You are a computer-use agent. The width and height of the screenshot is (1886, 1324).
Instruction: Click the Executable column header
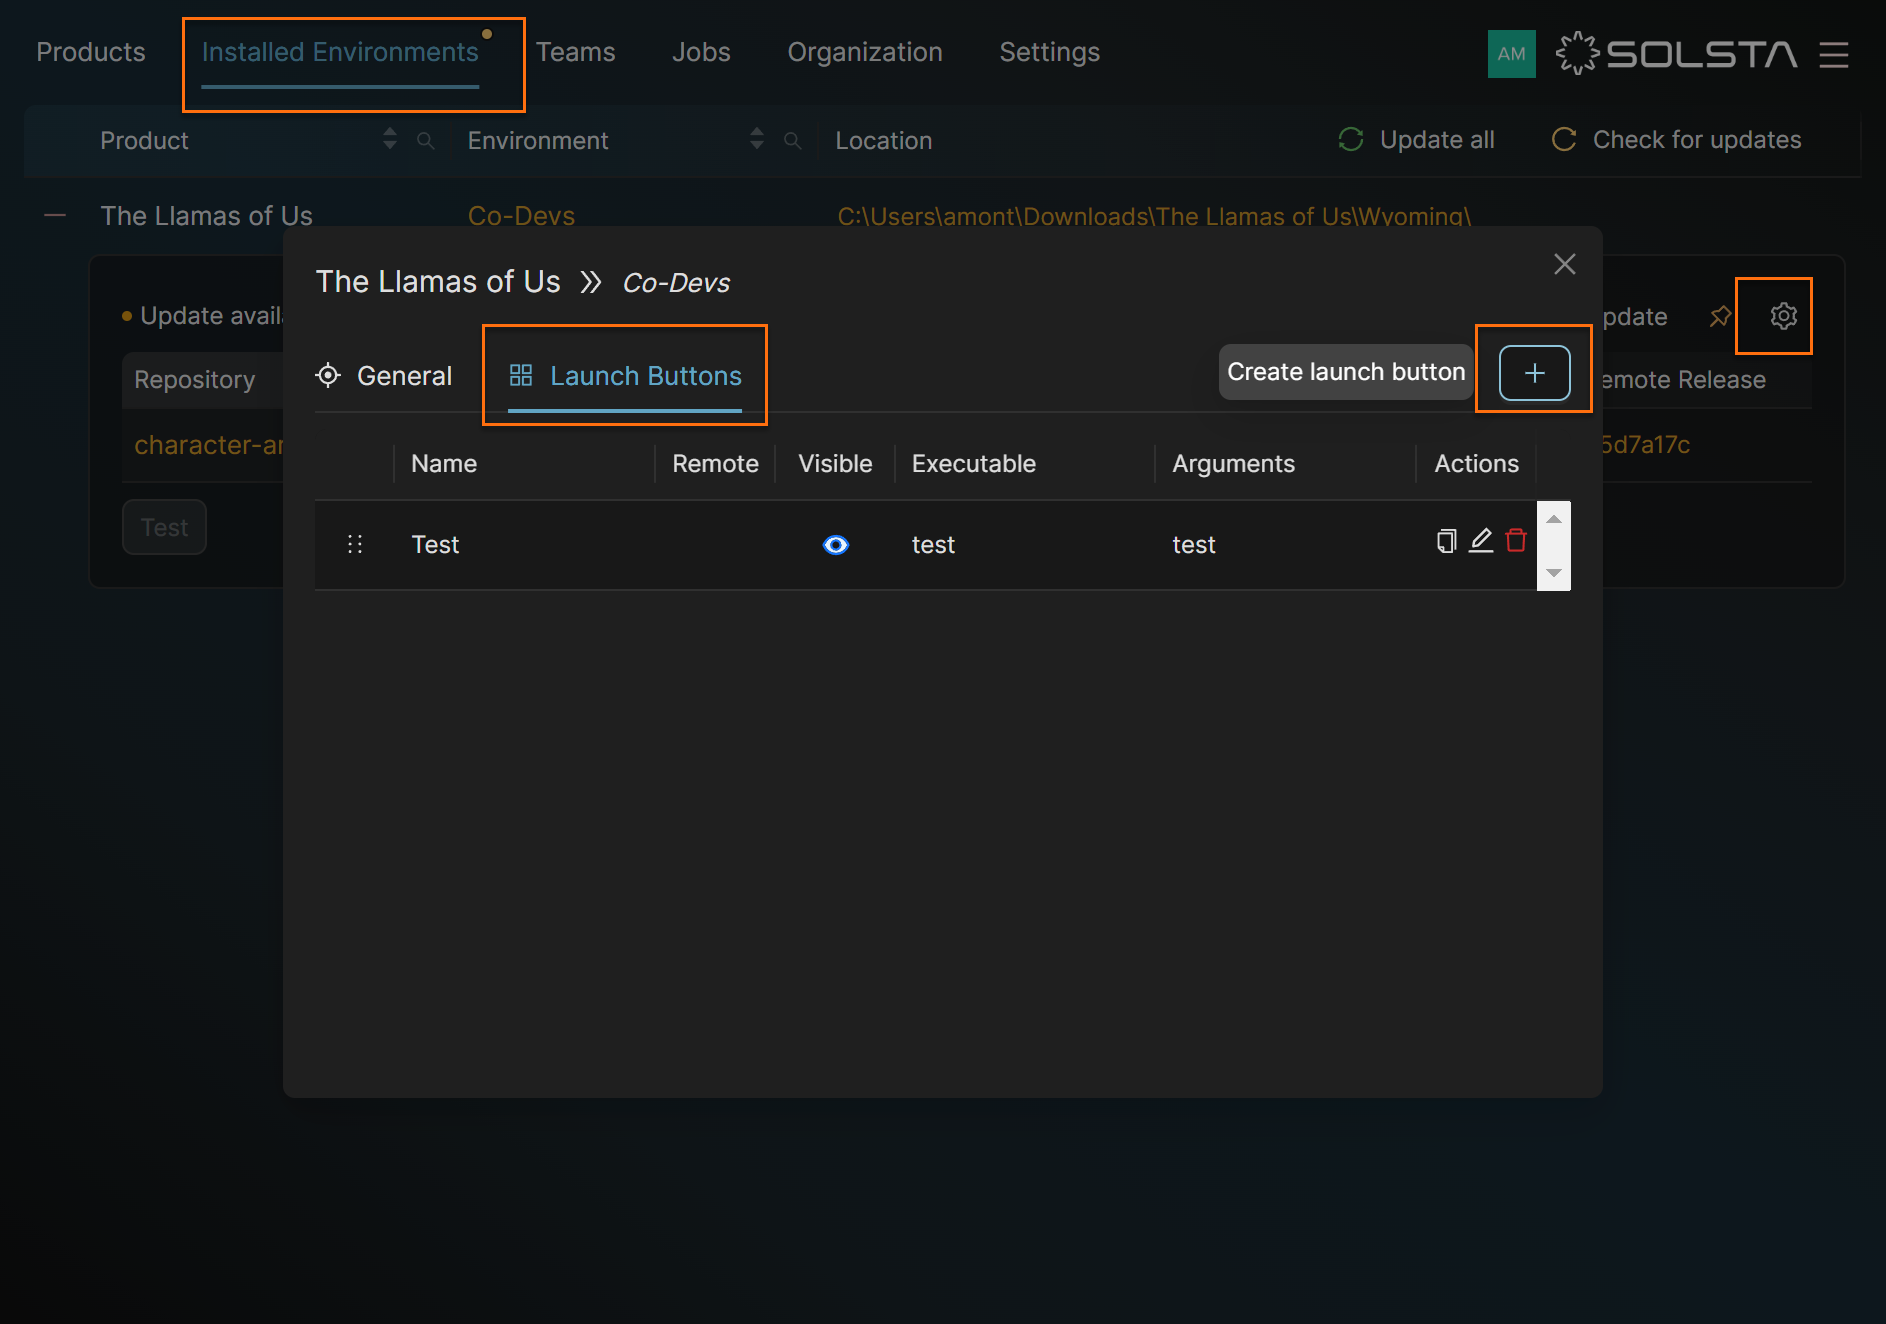974,464
